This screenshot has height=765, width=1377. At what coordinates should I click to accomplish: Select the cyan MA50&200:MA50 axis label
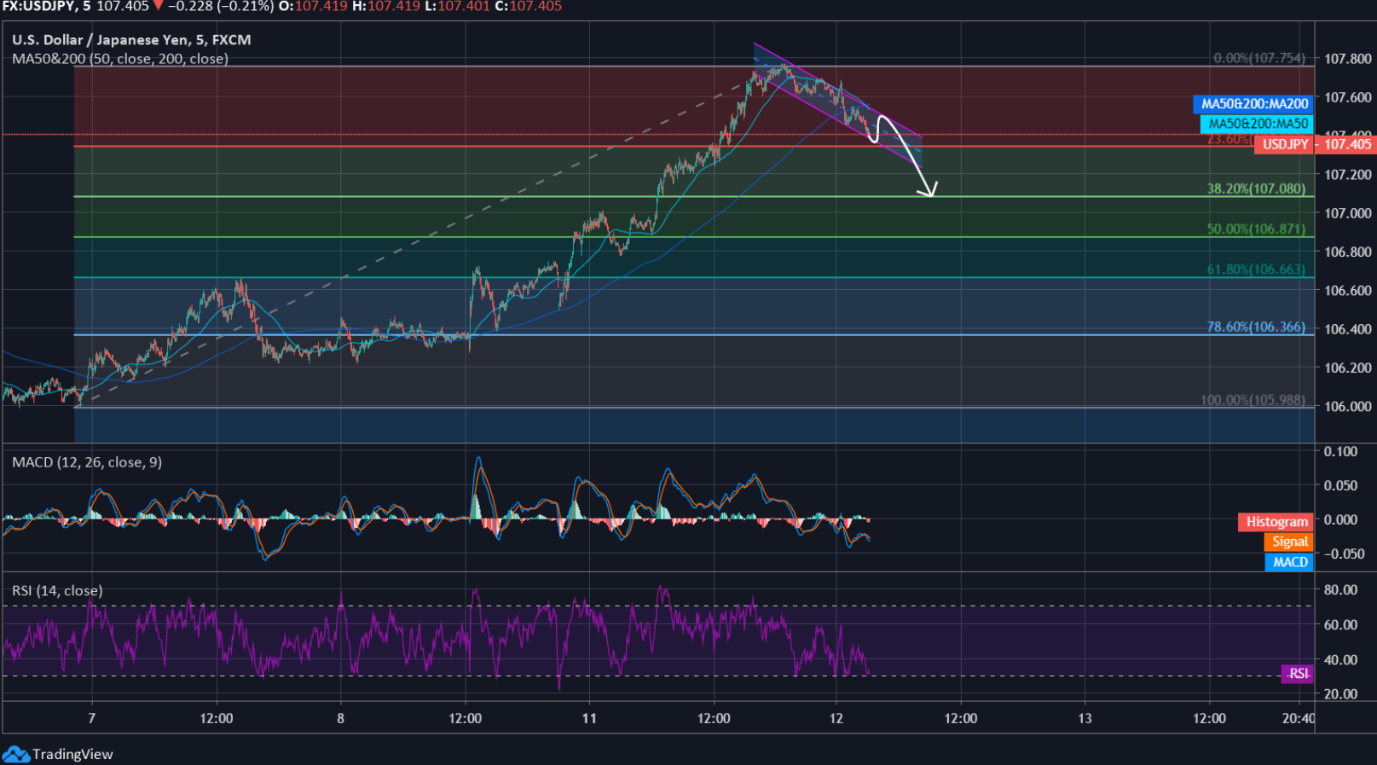[x=1257, y=124]
